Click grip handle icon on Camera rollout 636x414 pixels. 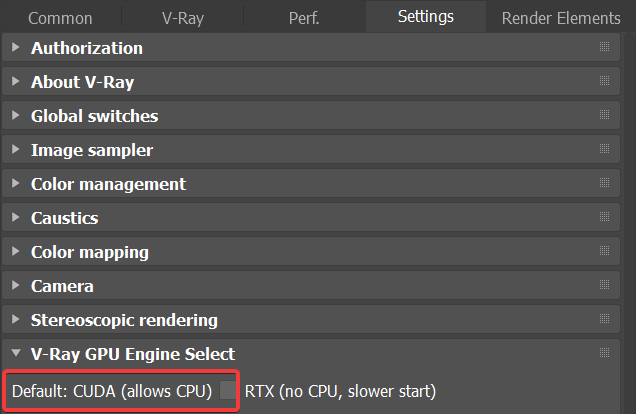pyautogui.click(x=604, y=285)
